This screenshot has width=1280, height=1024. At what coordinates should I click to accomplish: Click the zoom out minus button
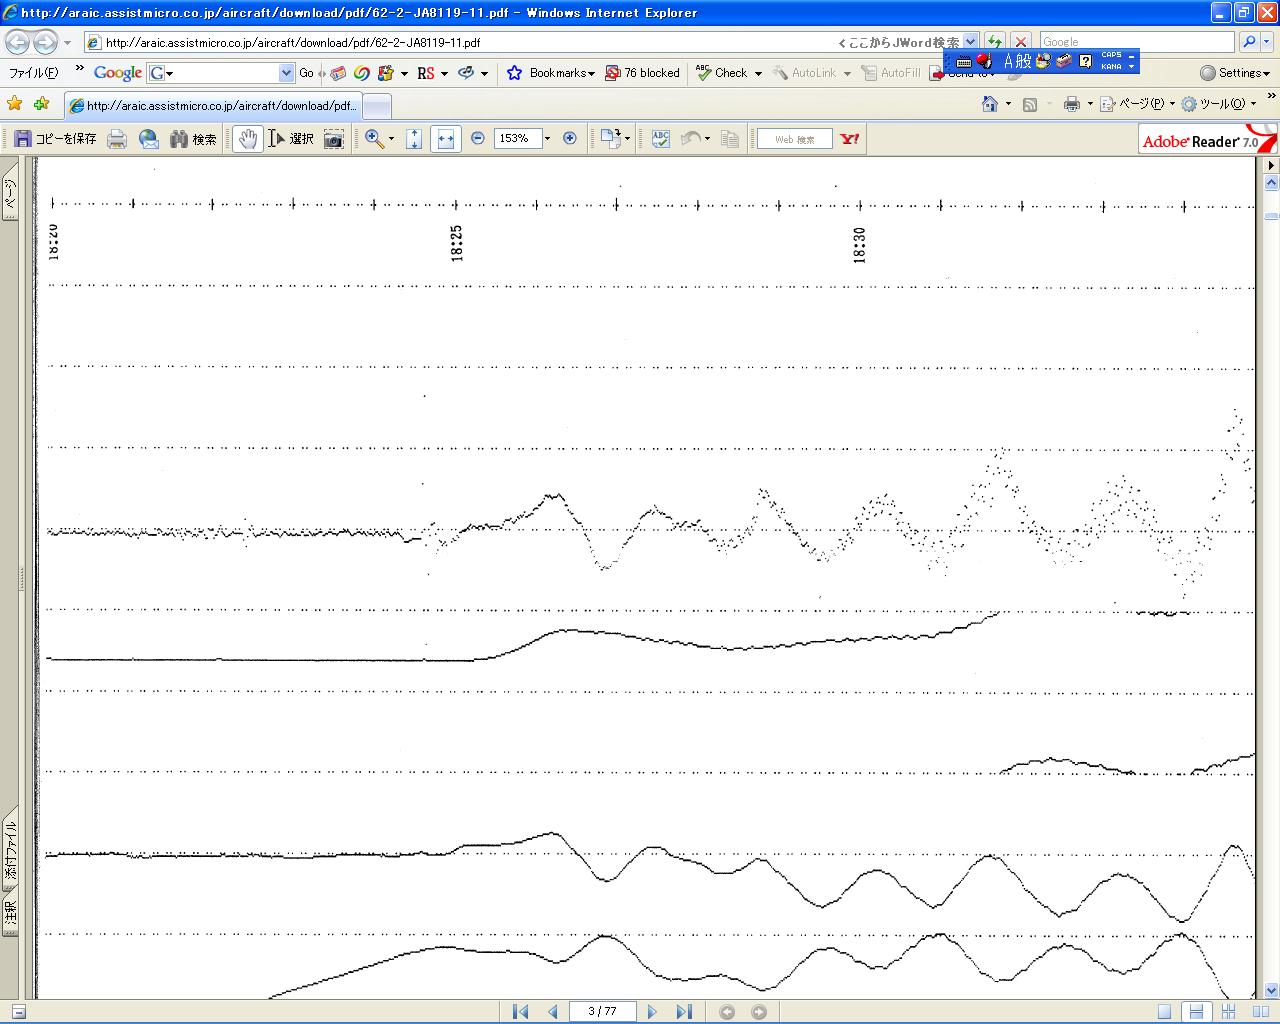[x=478, y=138]
